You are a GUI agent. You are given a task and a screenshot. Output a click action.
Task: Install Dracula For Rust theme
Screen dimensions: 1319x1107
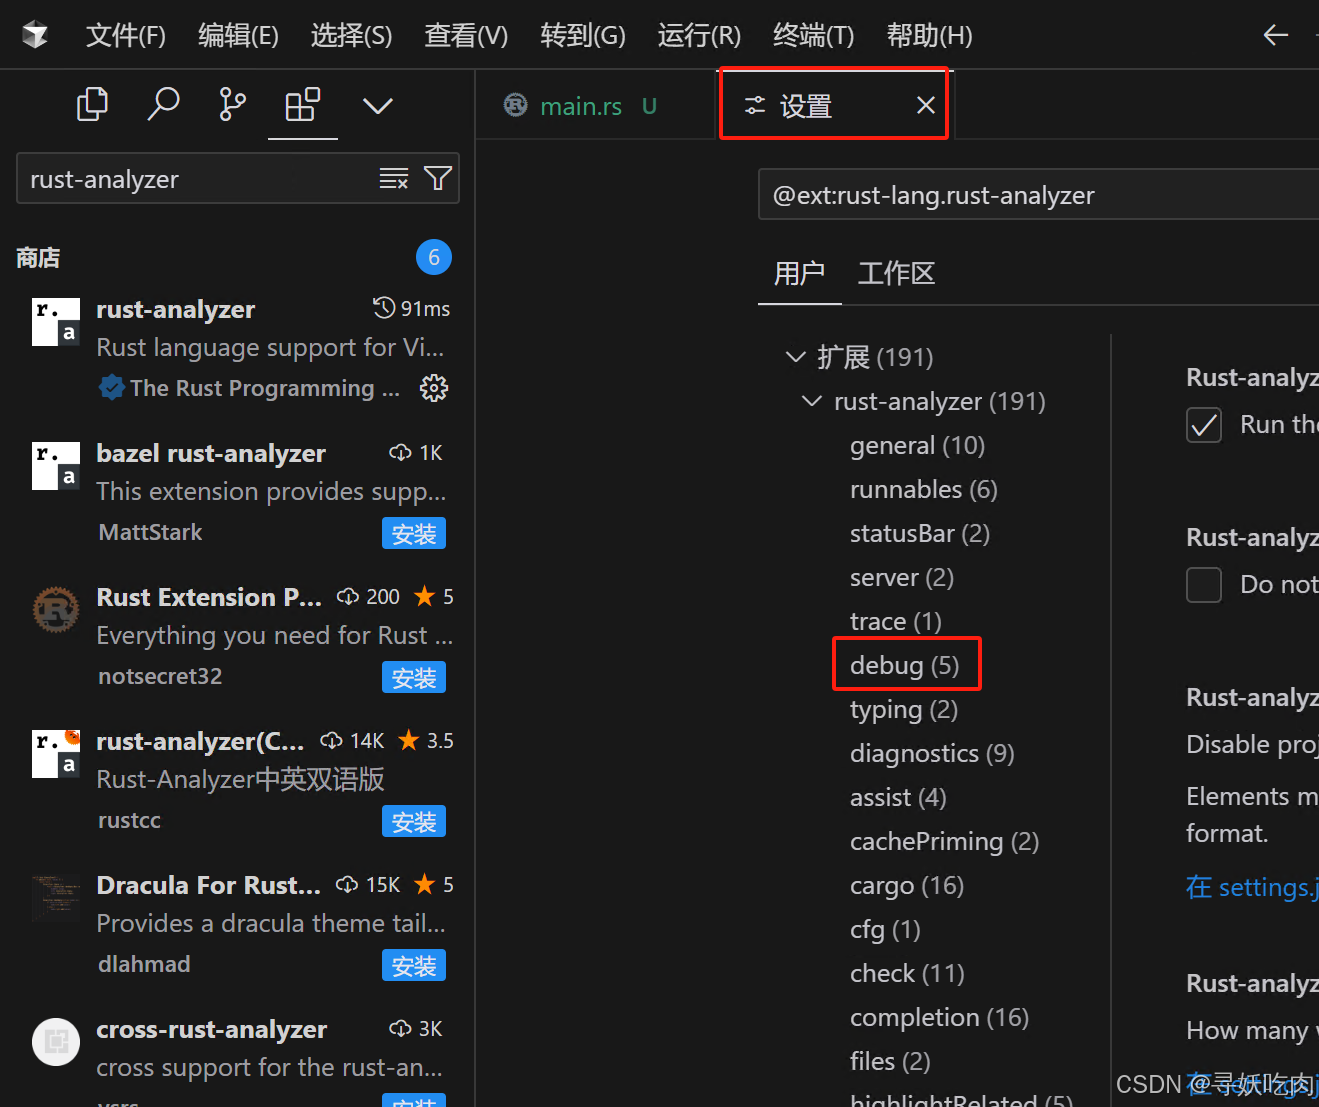414,966
